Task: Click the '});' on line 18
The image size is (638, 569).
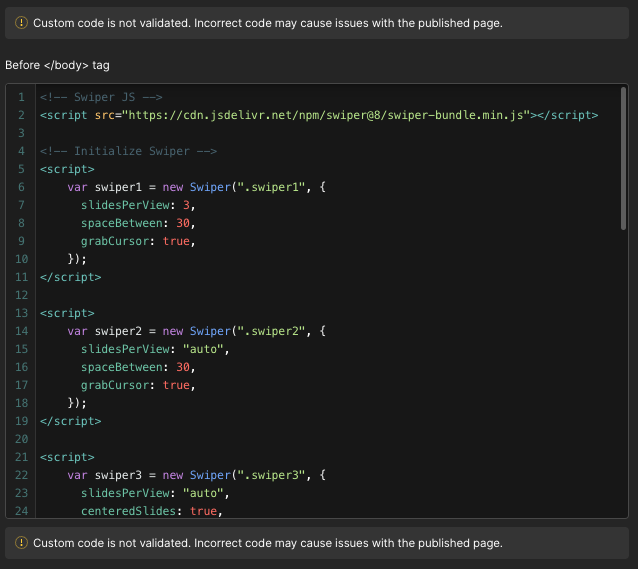Action: point(77,403)
